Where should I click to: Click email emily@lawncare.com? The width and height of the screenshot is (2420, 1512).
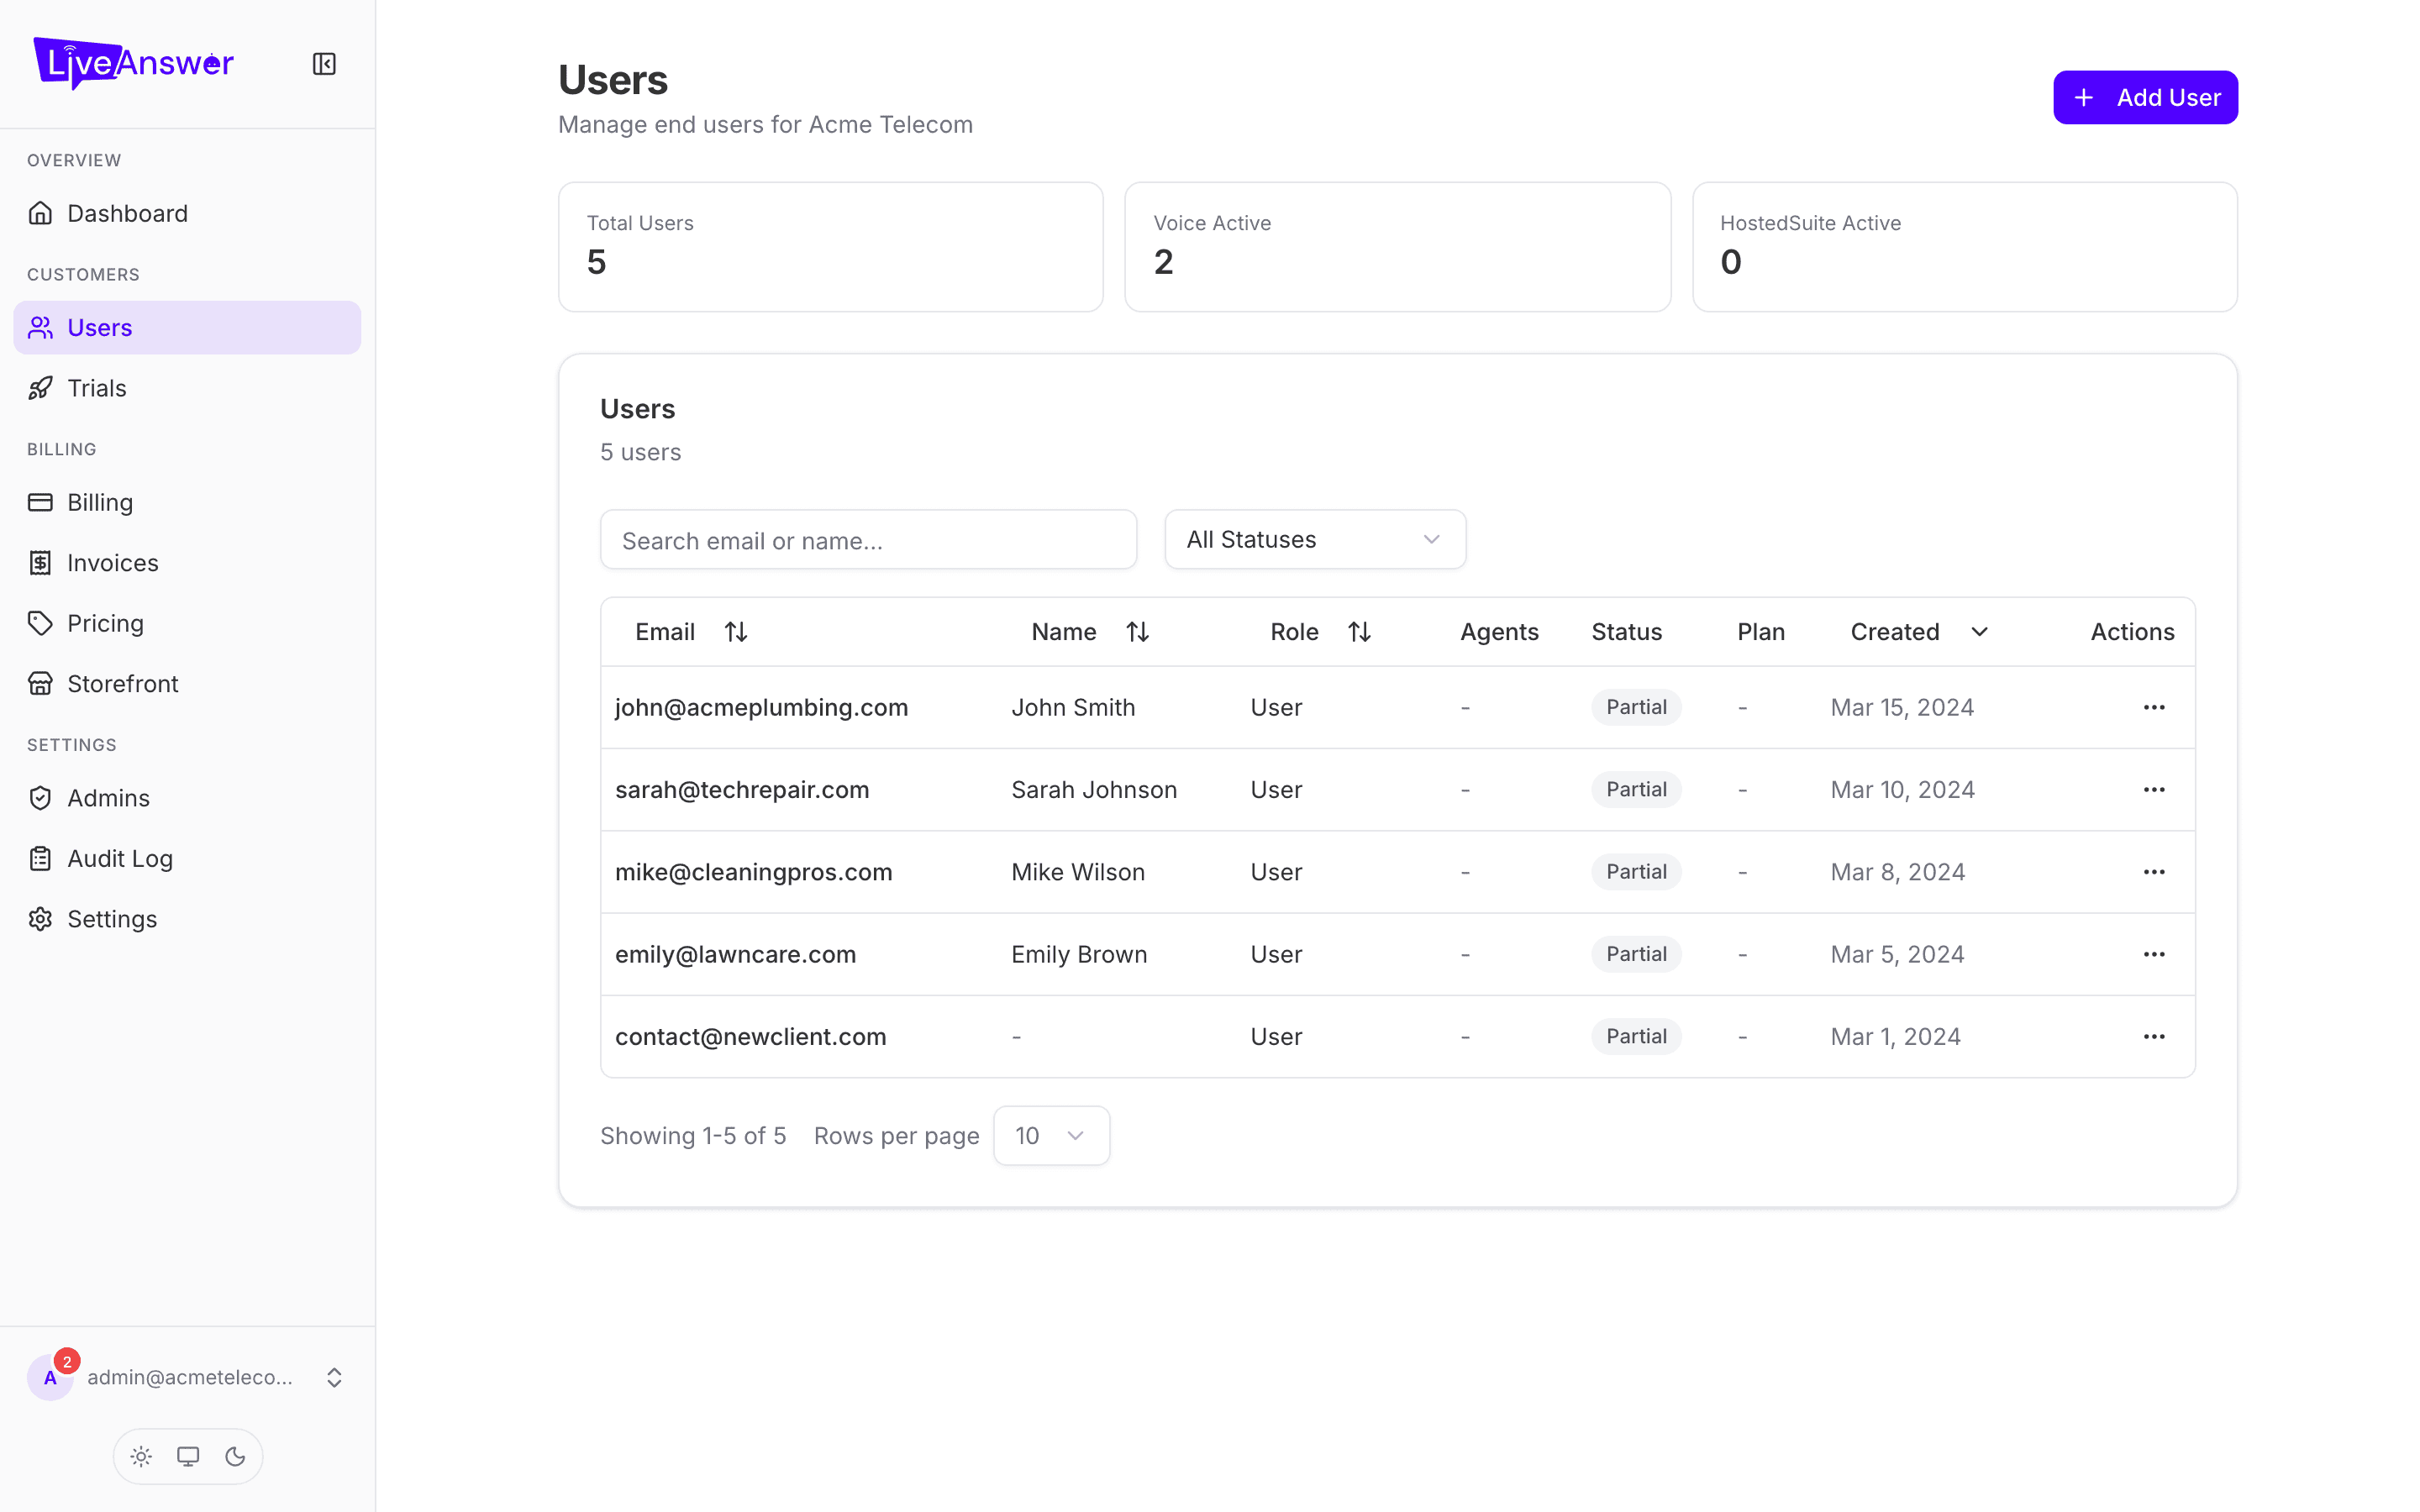click(x=735, y=954)
